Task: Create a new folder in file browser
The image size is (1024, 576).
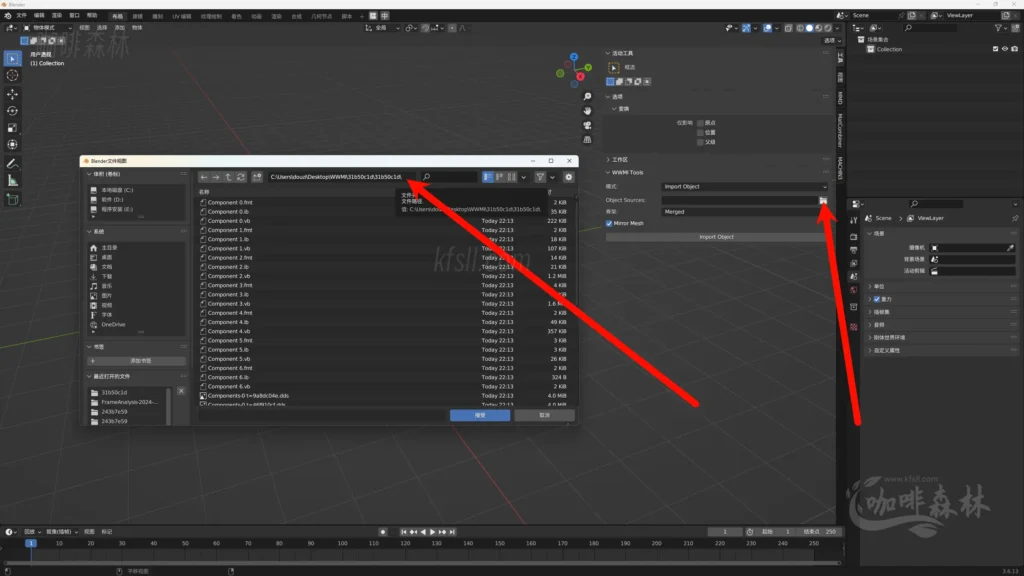Action: coord(257,177)
